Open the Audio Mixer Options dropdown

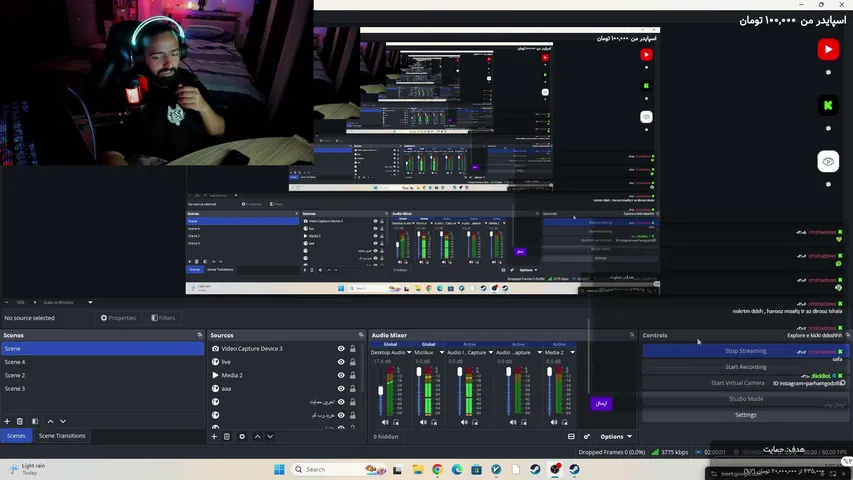616,436
